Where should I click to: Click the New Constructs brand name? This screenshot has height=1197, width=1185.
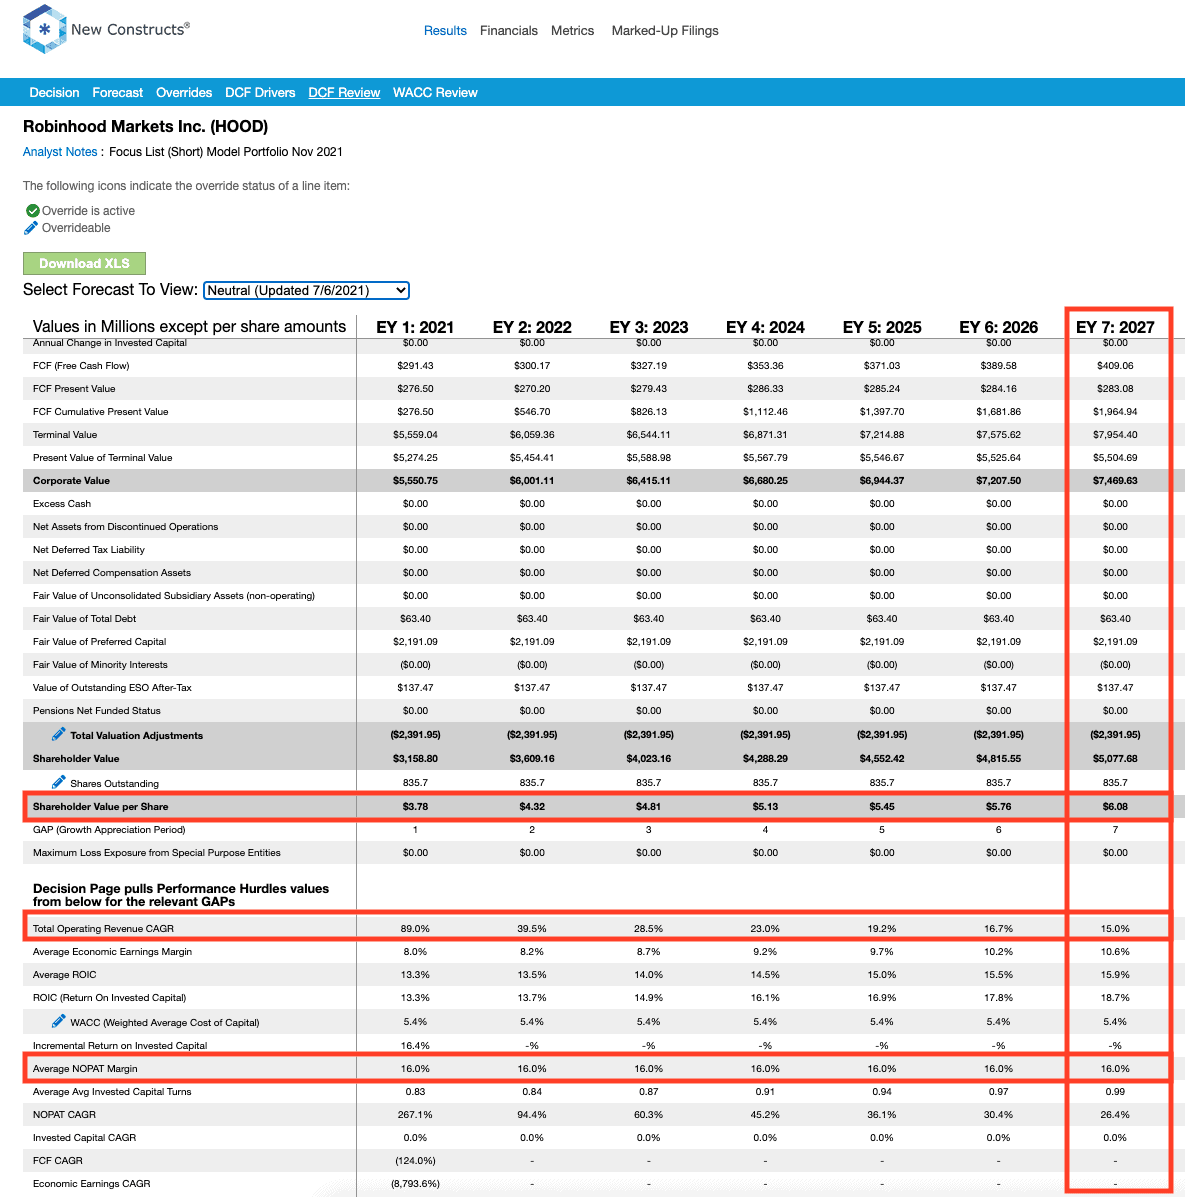(130, 30)
